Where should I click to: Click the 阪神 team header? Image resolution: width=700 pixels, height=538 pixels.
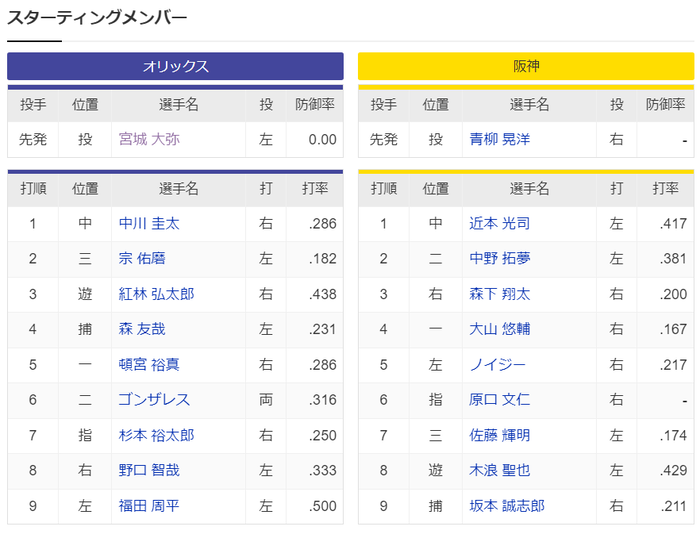pyautogui.click(x=526, y=67)
